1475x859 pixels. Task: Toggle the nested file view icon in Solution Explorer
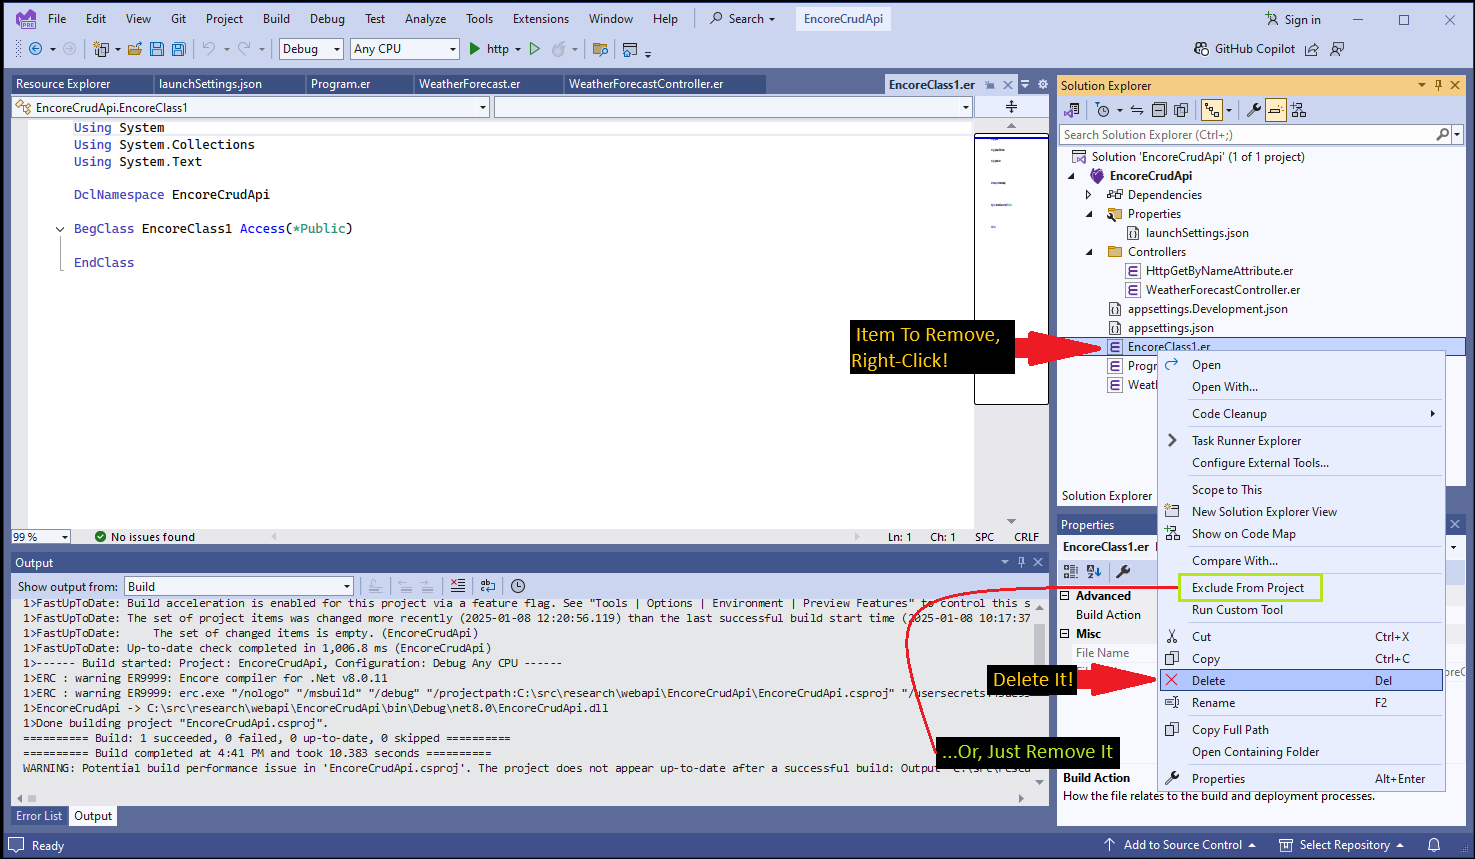(x=1212, y=110)
